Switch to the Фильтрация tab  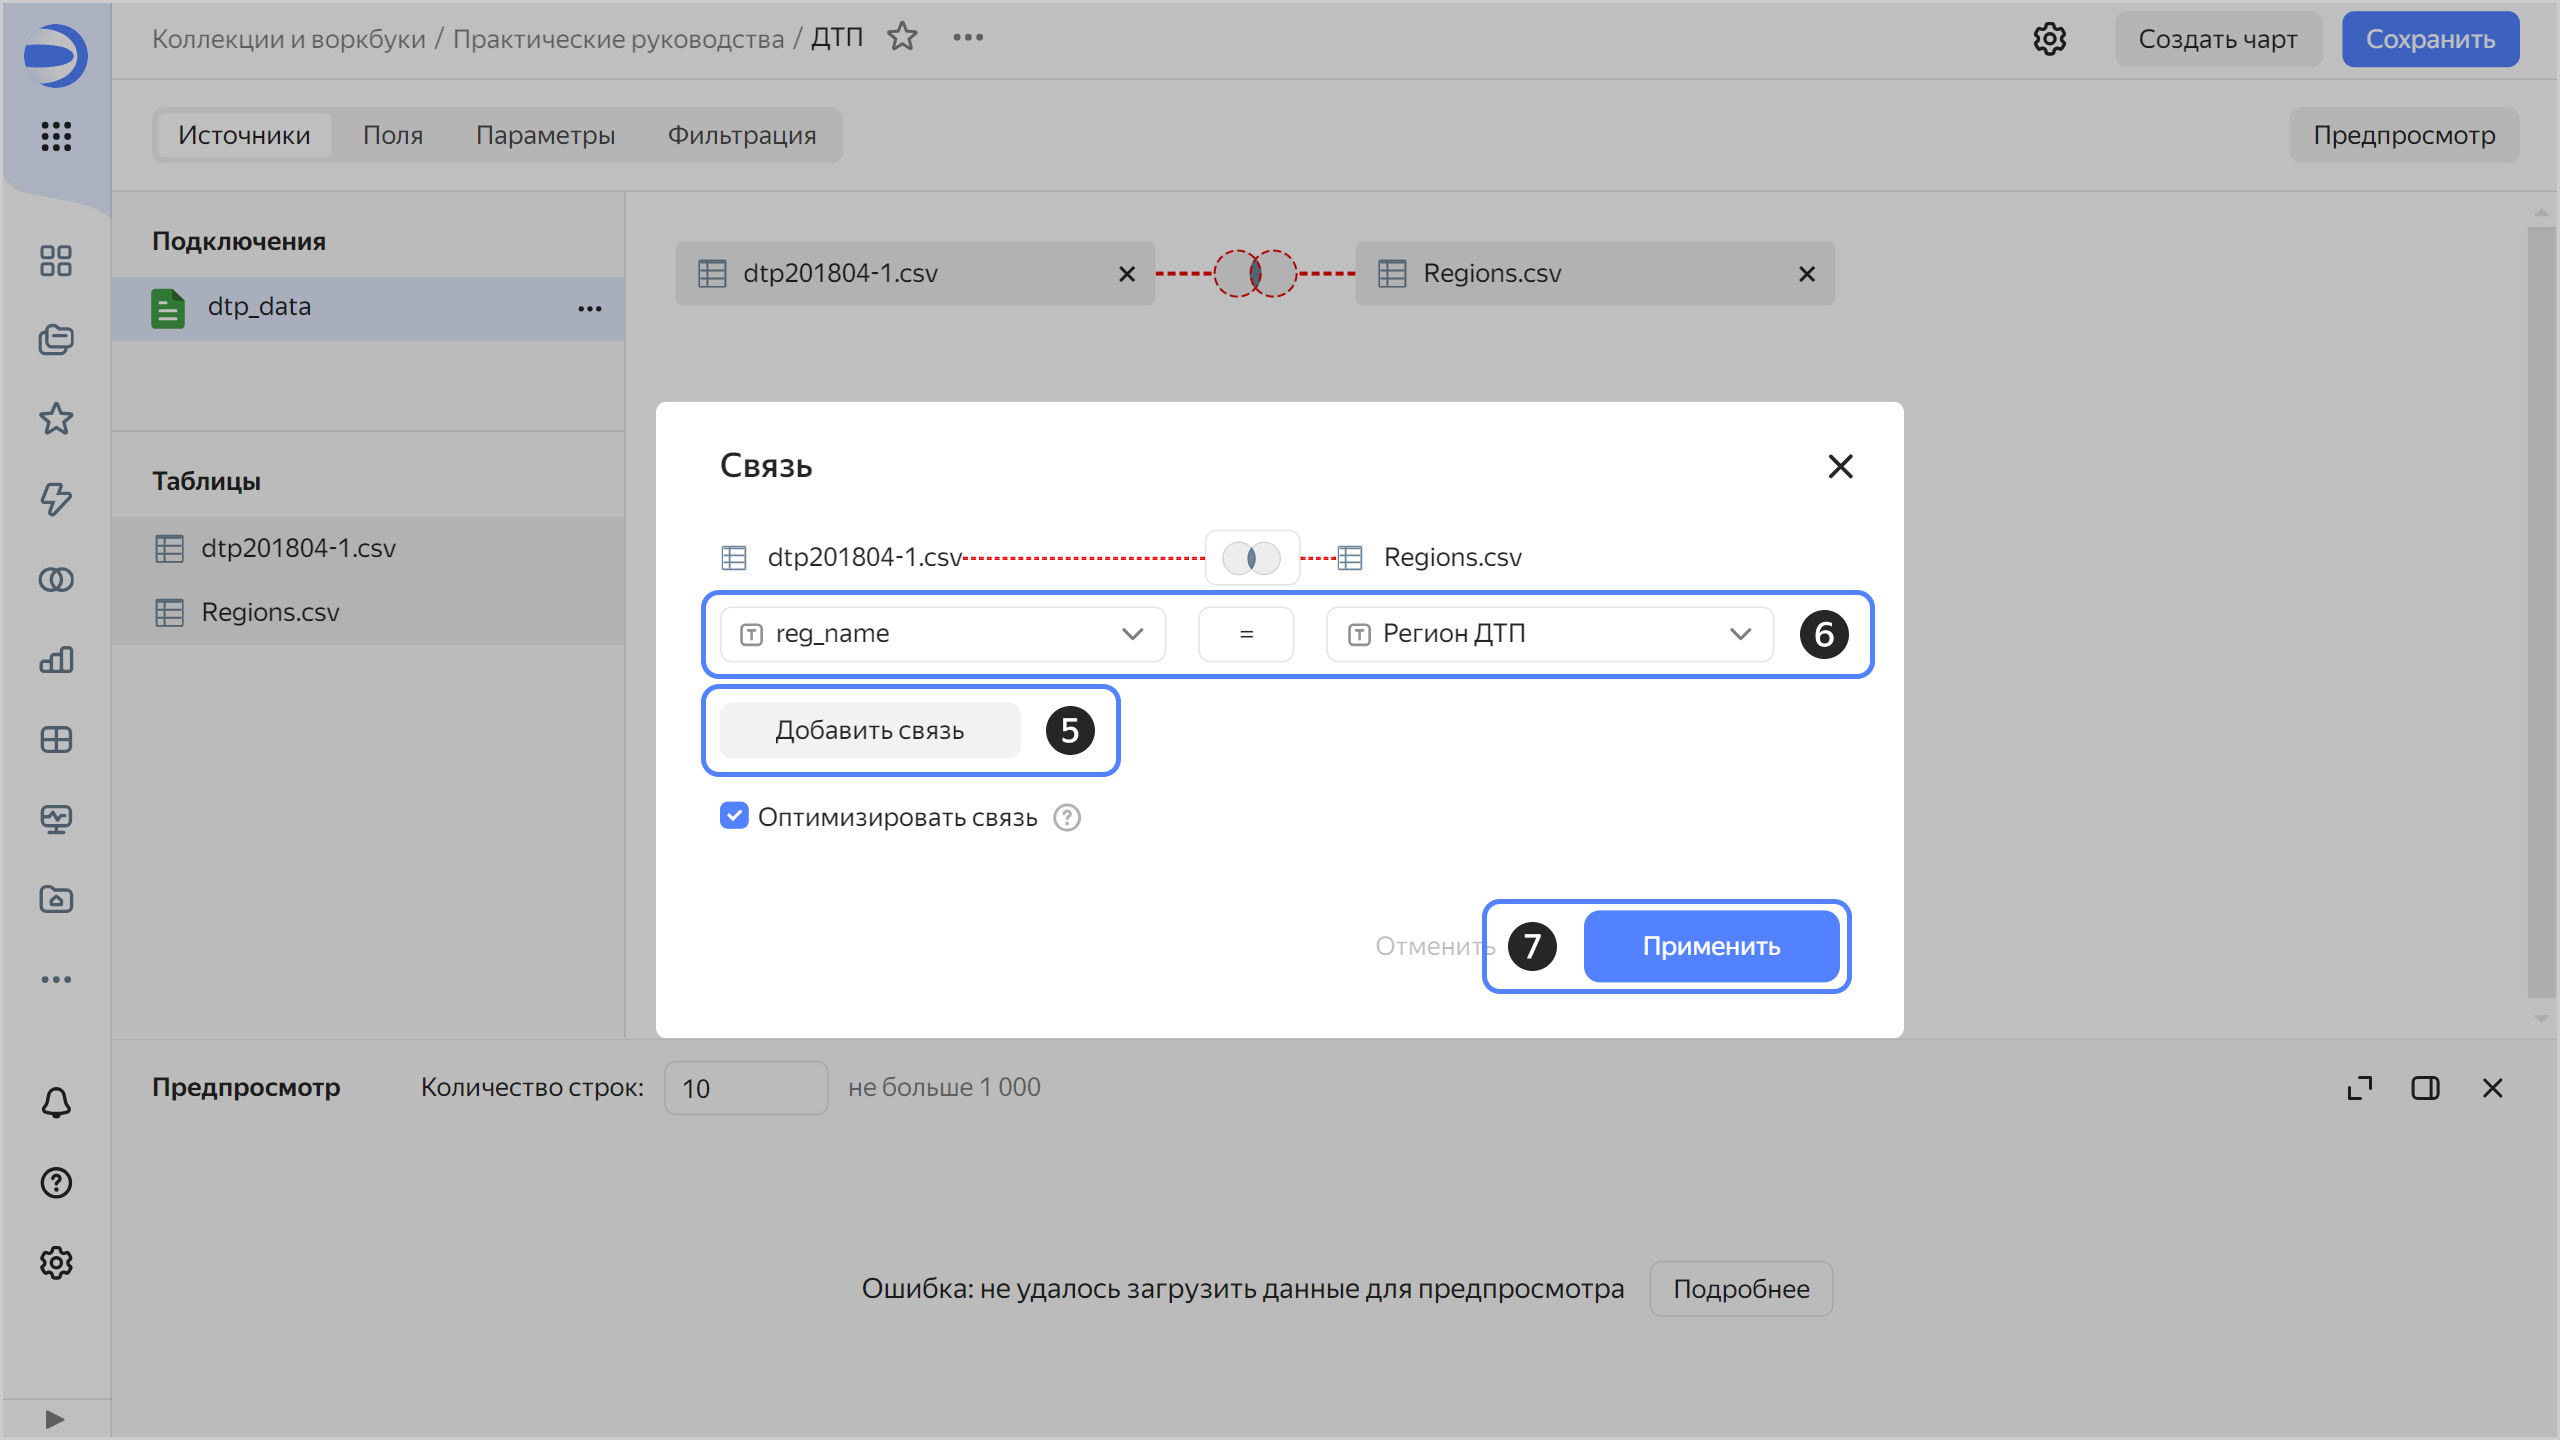(741, 135)
